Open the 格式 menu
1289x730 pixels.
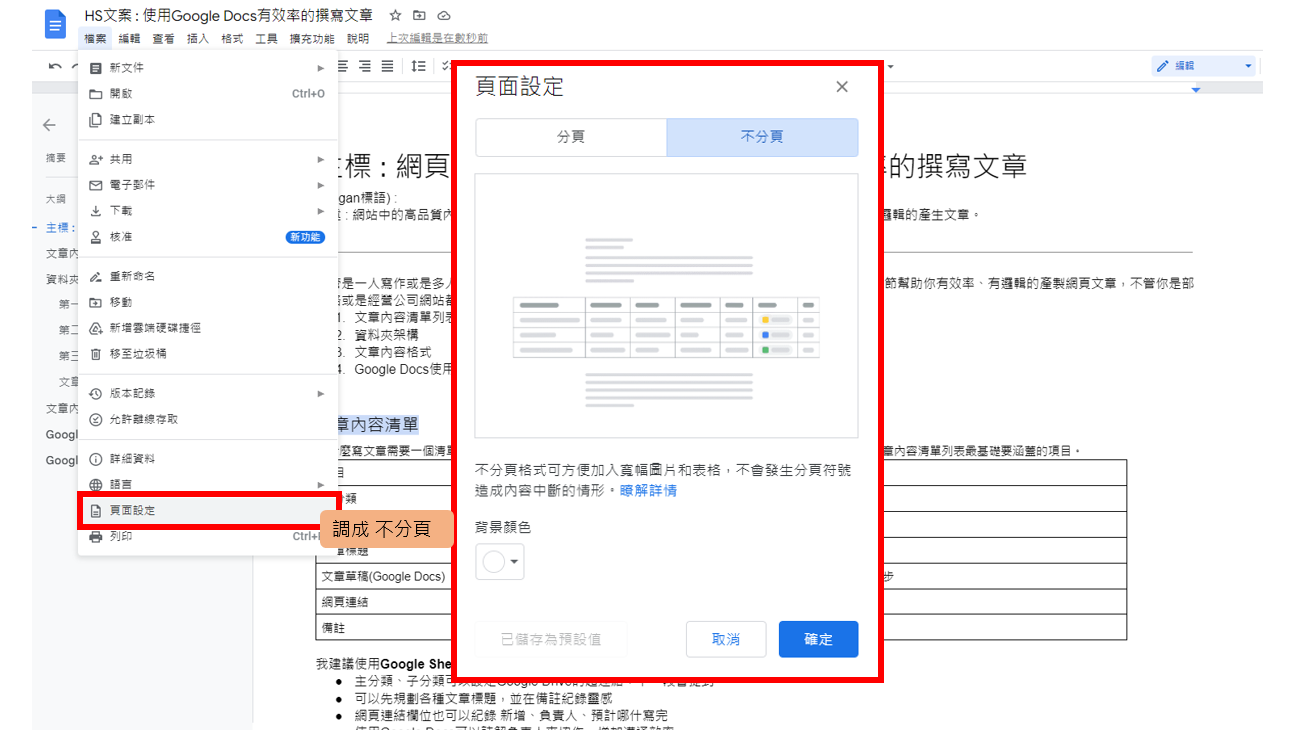(232, 39)
